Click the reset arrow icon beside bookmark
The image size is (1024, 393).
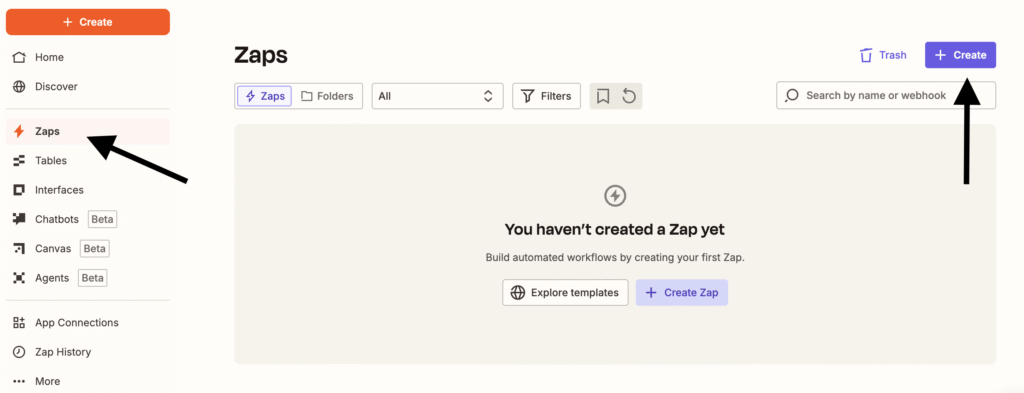(x=628, y=96)
